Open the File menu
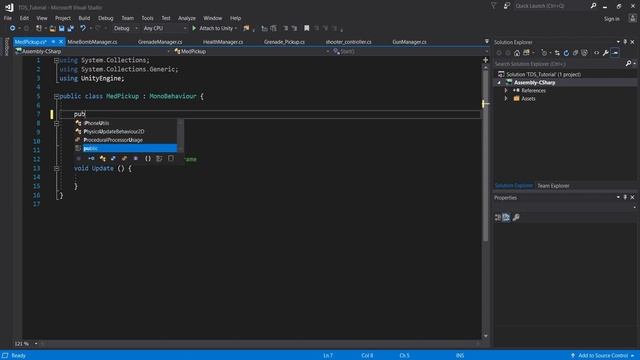 (8, 18)
